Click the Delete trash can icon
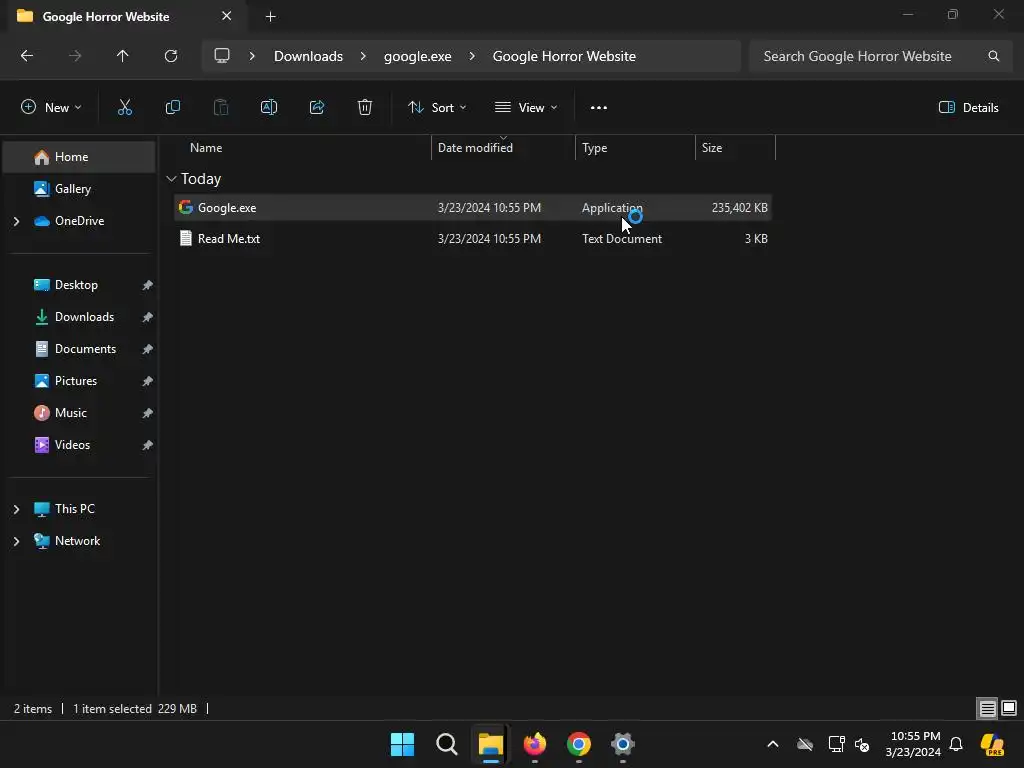Viewport: 1024px width, 768px height. pos(365,108)
